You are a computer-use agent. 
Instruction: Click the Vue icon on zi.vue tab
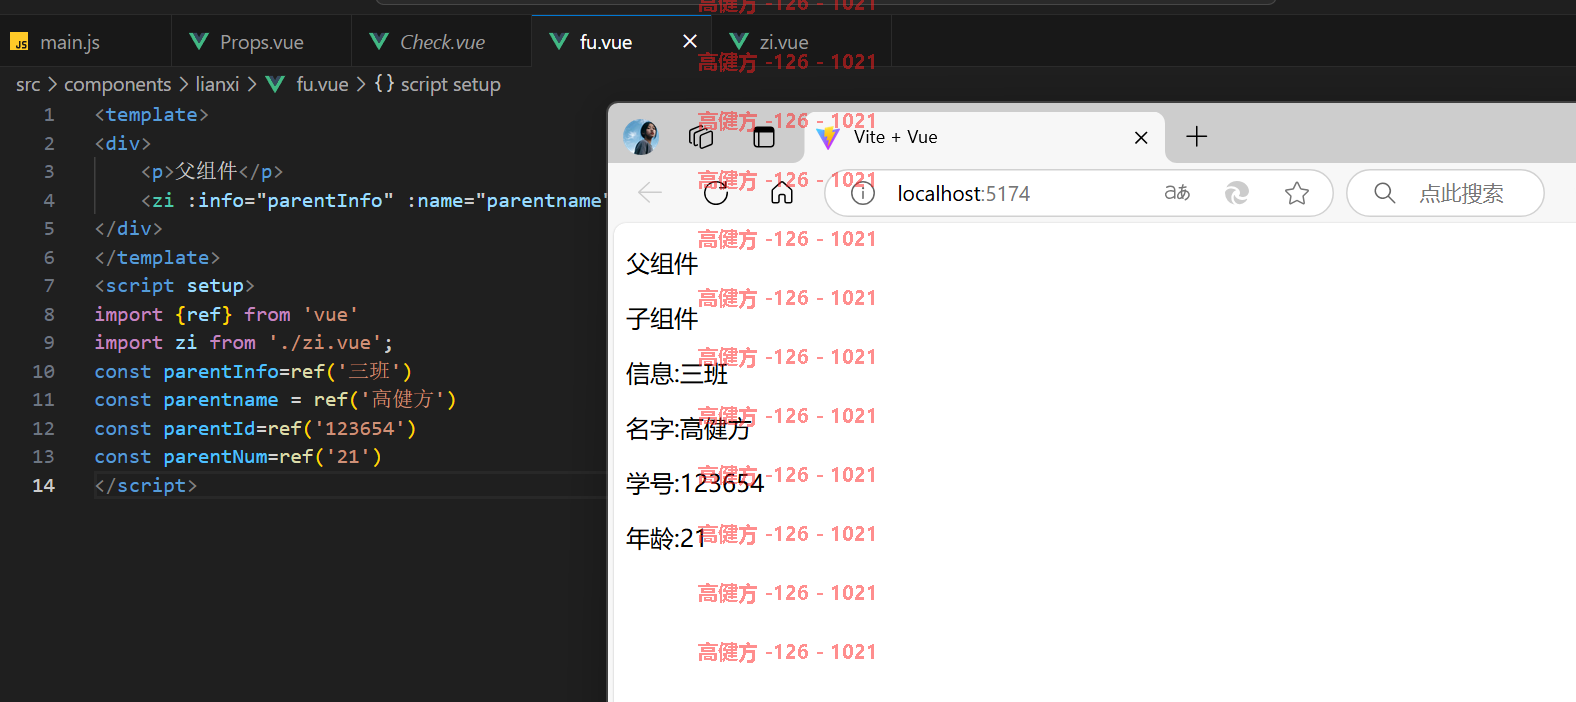click(x=739, y=41)
